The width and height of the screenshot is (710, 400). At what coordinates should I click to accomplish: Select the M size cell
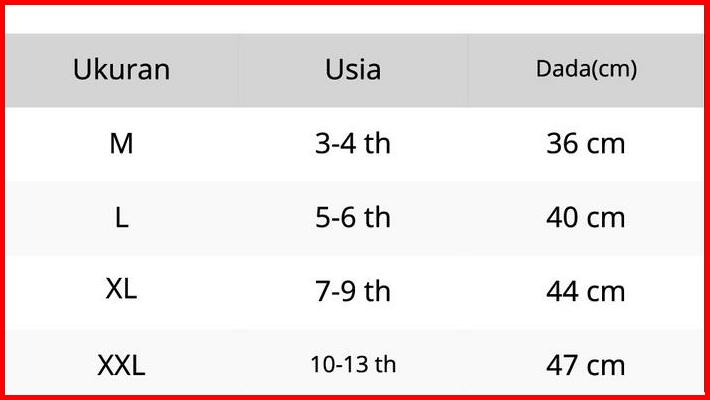pos(121,144)
